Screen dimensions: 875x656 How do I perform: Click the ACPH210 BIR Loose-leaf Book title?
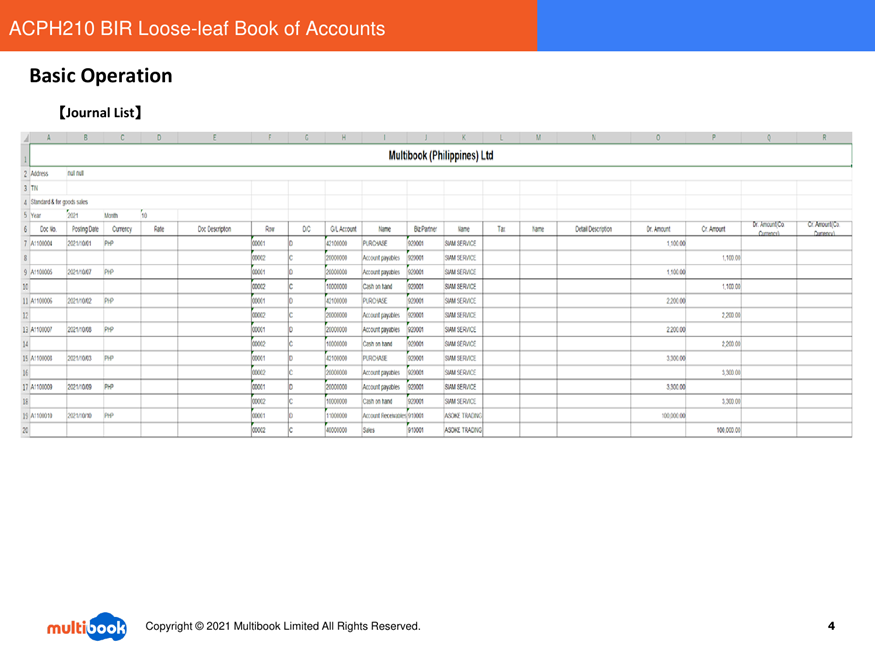197,28
